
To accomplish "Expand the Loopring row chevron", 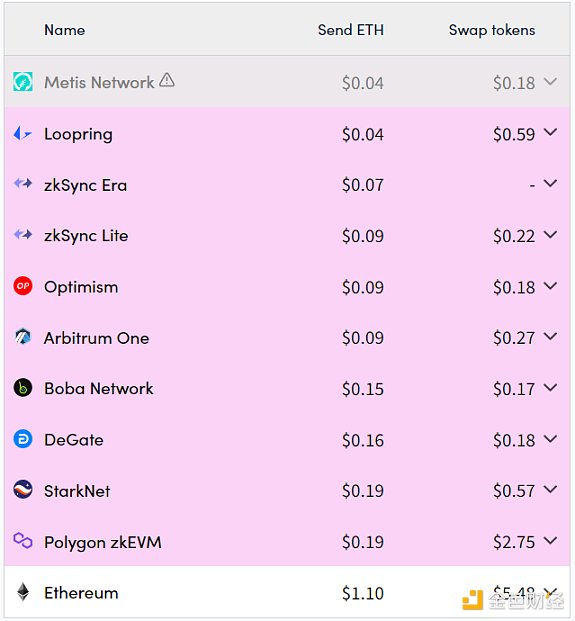I will [550, 132].
